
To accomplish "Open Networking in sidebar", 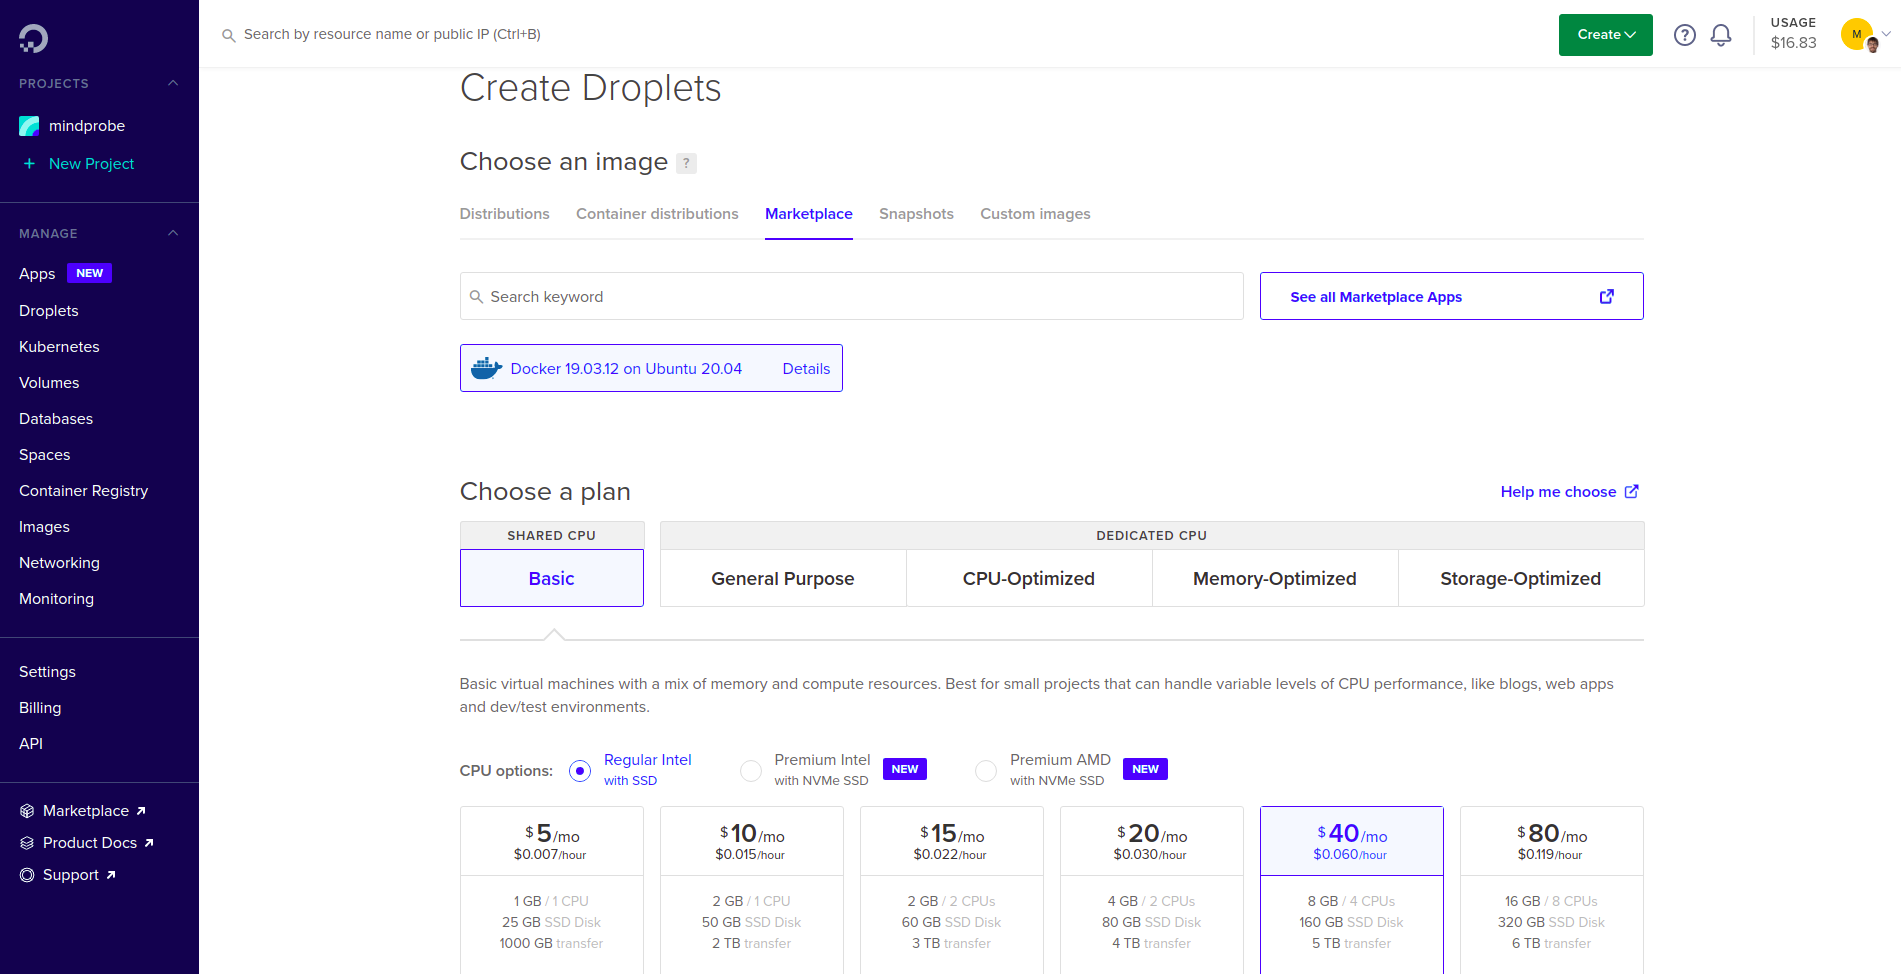I will [x=59, y=563].
